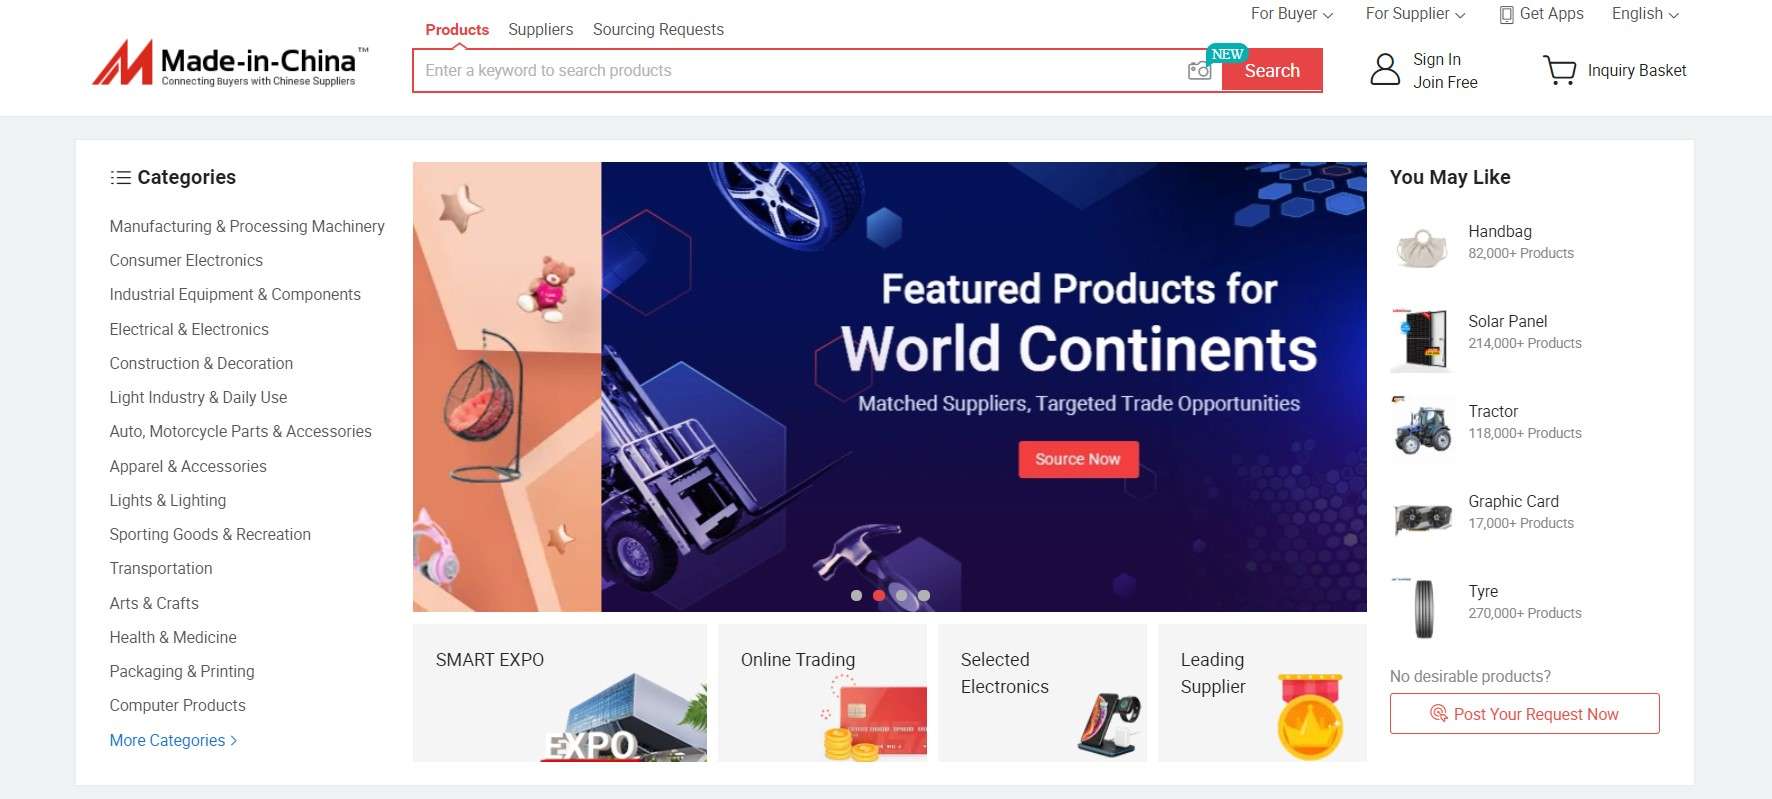Switch to the Sourcing Requests tab

658,29
